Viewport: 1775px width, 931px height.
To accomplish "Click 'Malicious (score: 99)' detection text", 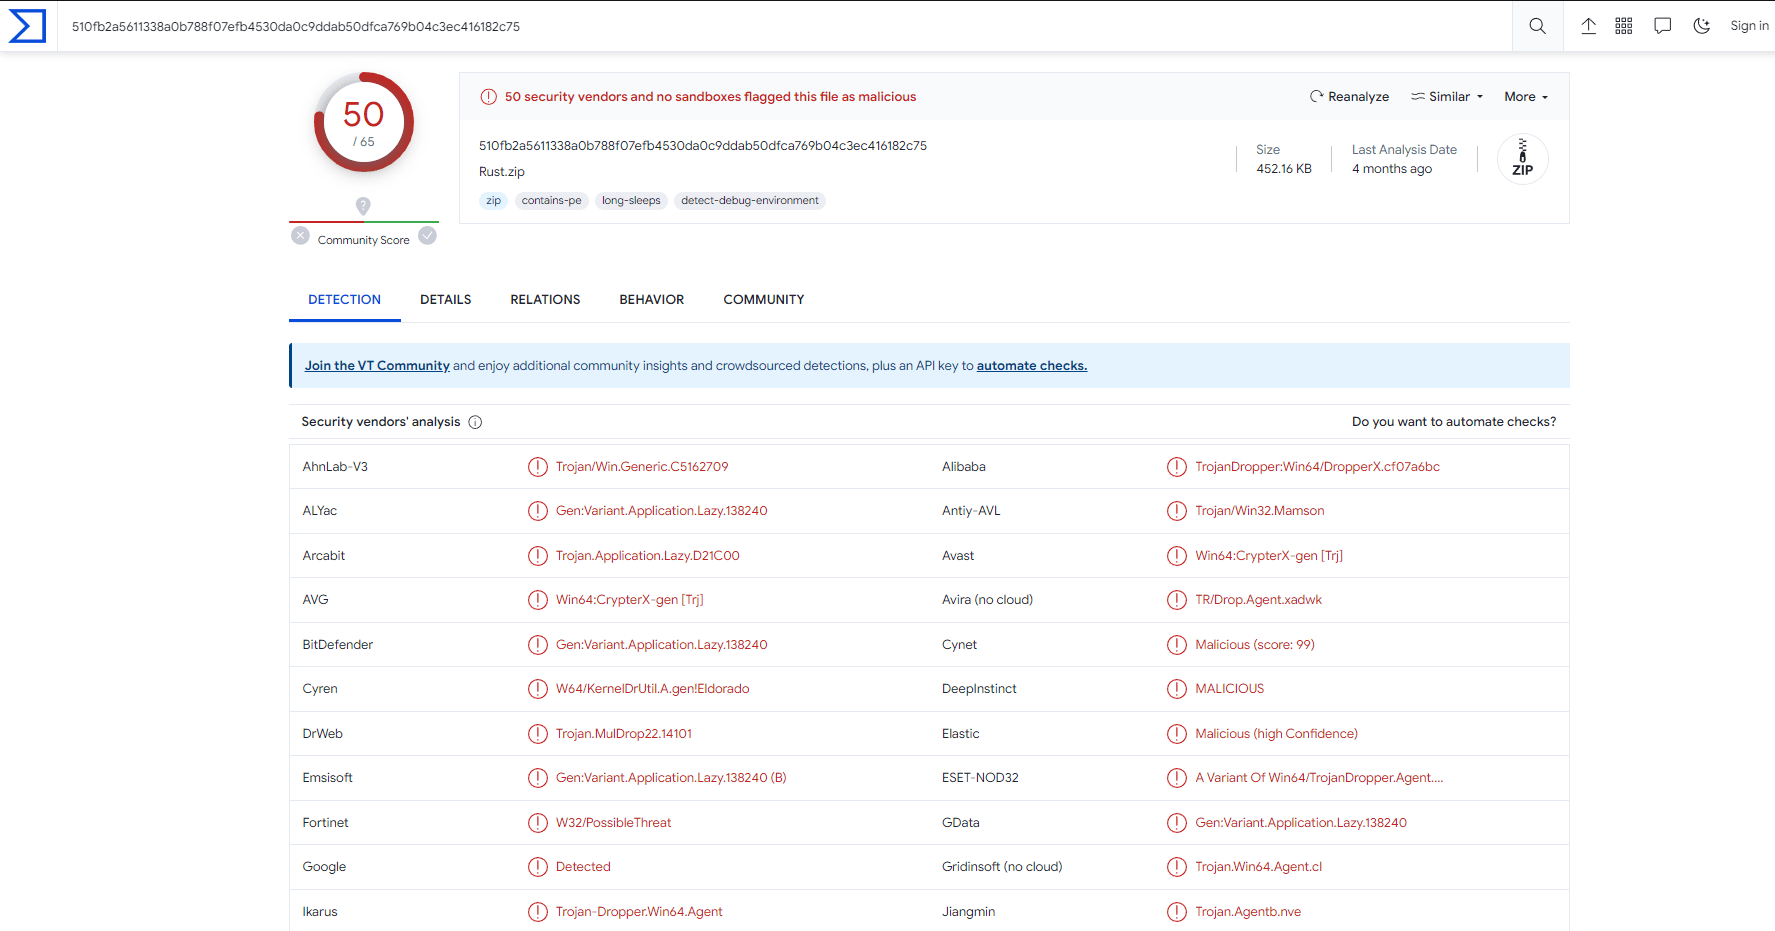I will [x=1255, y=645].
